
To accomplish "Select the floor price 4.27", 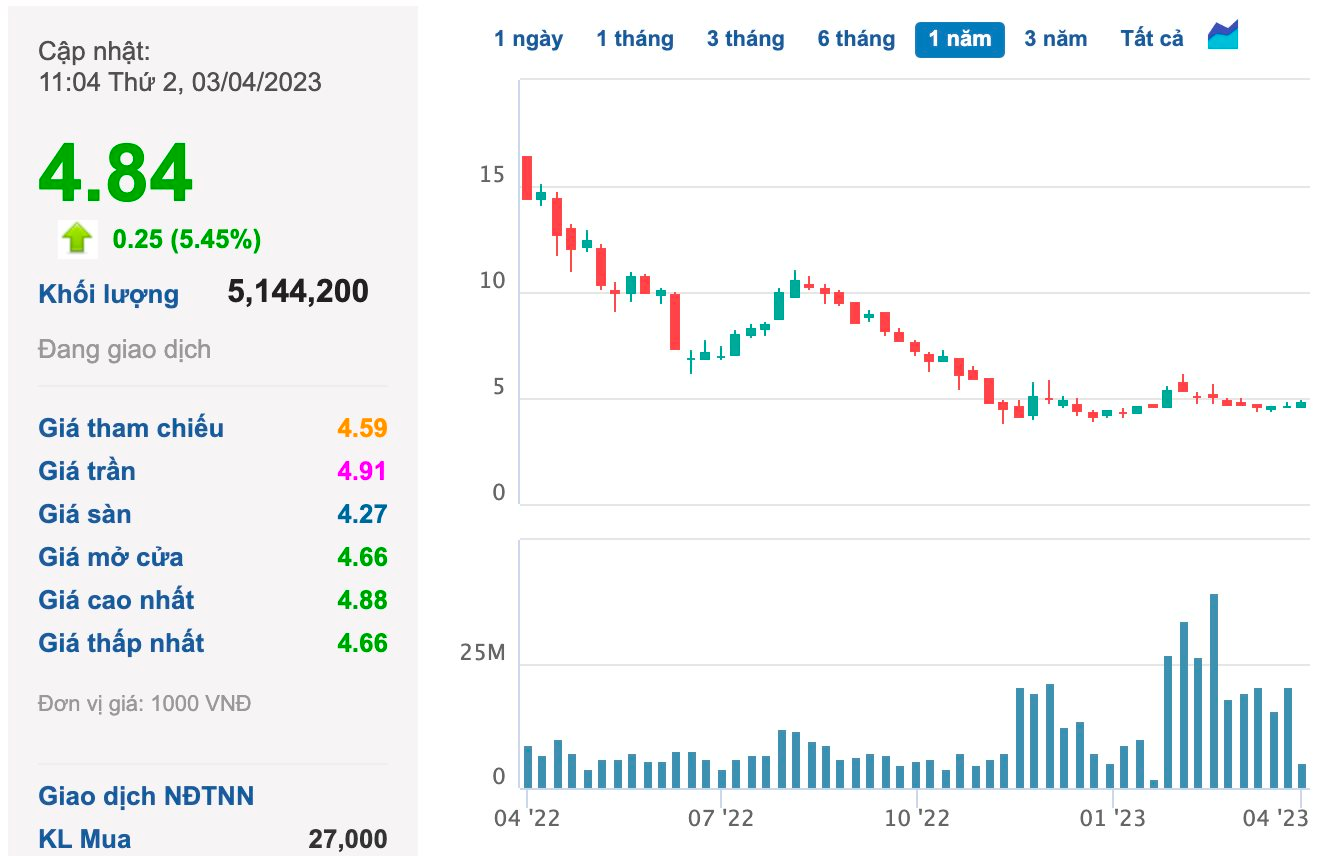I will tap(362, 514).
